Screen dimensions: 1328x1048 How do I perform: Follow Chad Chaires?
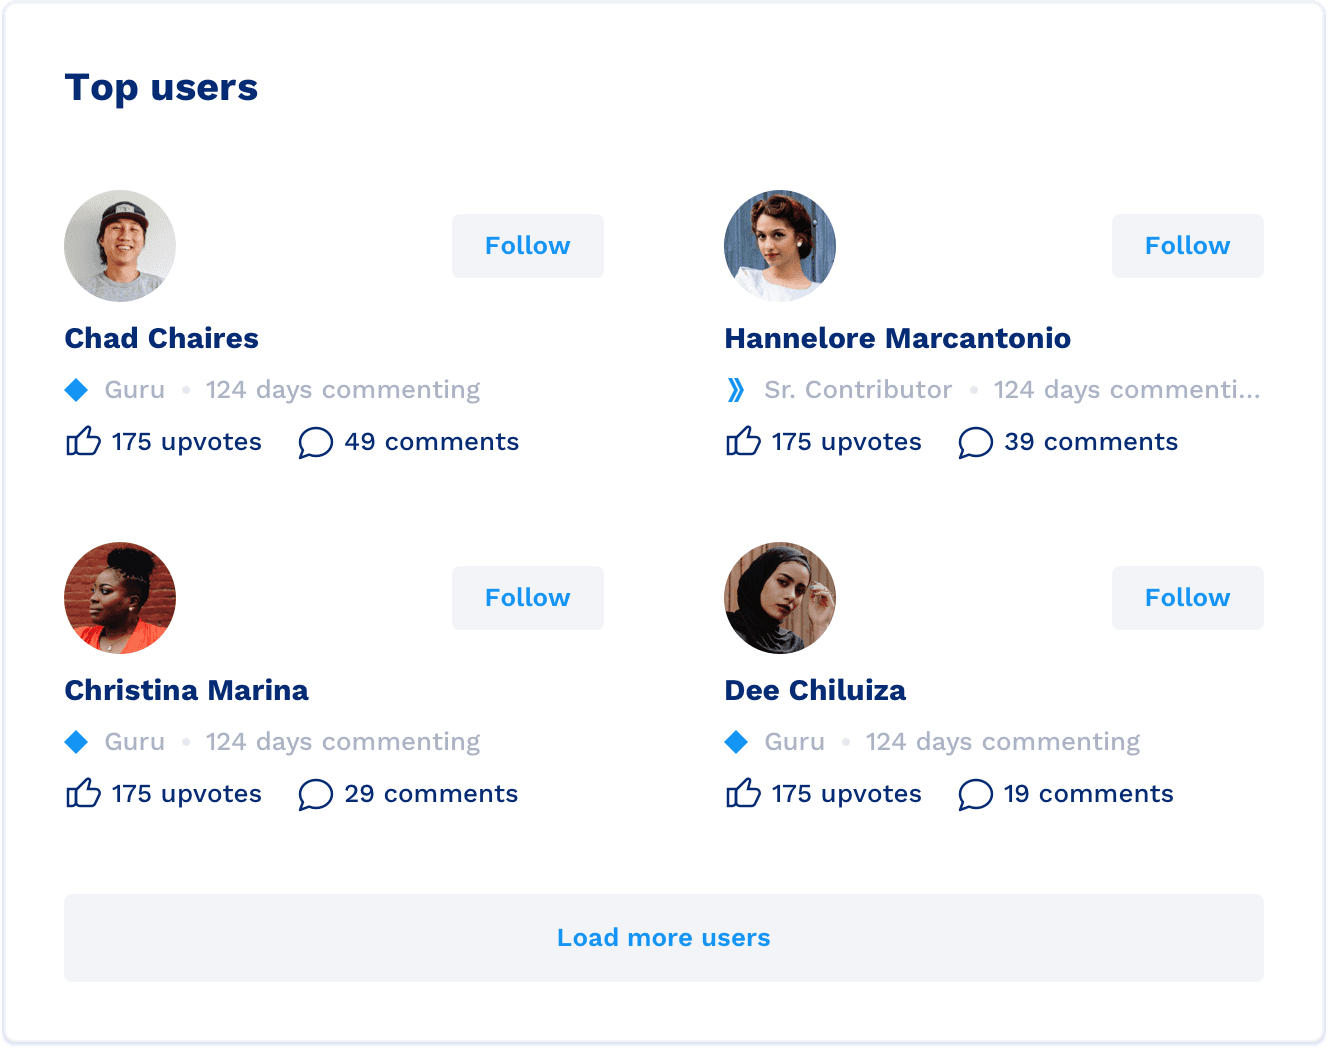pyautogui.click(x=528, y=246)
